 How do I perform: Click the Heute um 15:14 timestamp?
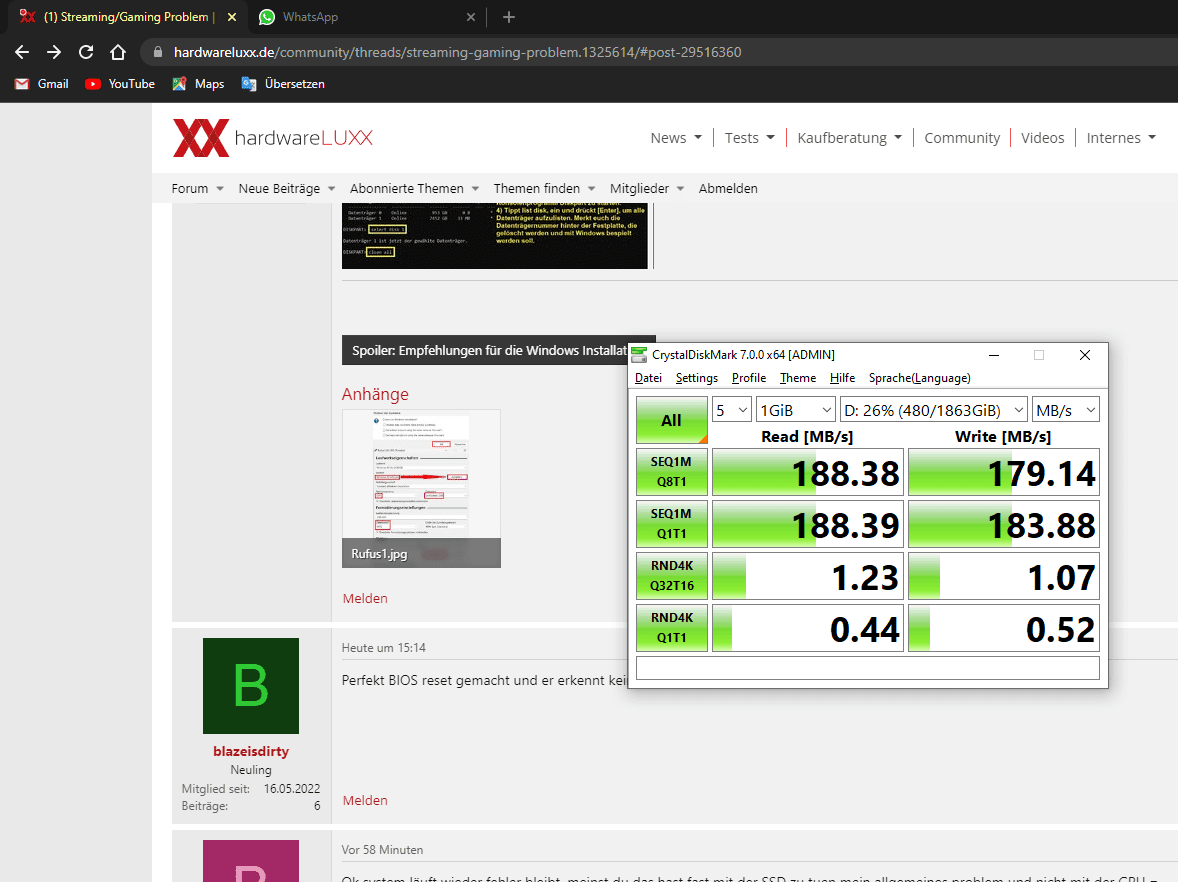click(383, 648)
